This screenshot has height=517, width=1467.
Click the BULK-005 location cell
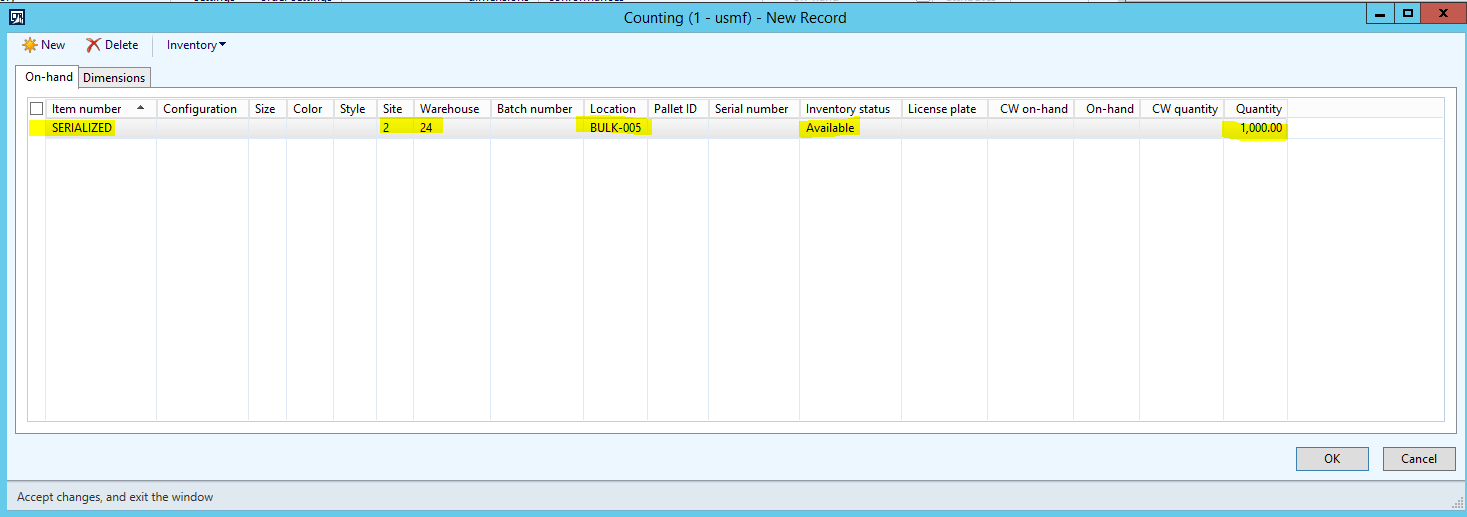tap(615, 128)
